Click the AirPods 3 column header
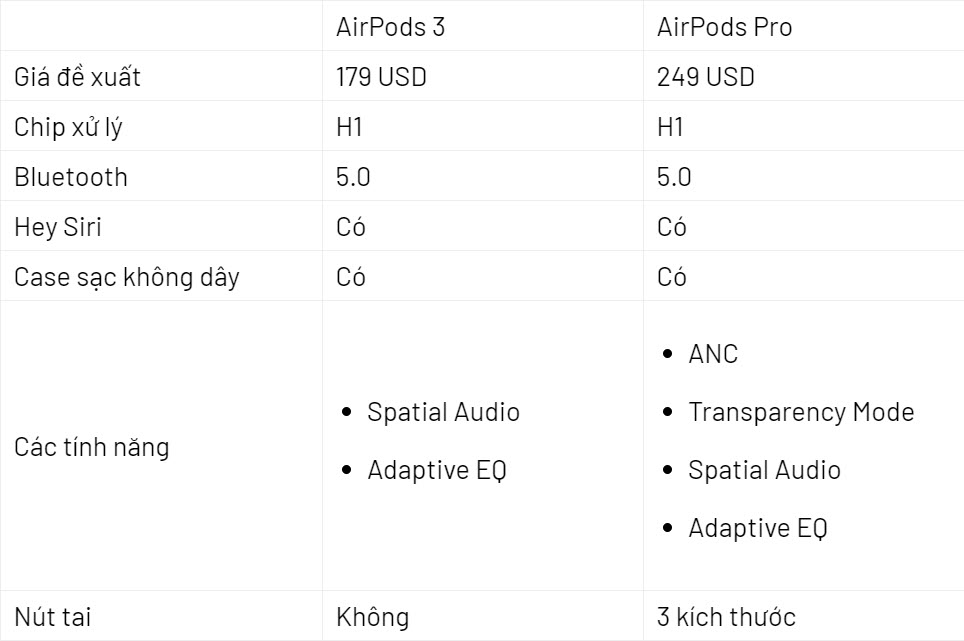This screenshot has height=641, width=964. (x=390, y=27)
